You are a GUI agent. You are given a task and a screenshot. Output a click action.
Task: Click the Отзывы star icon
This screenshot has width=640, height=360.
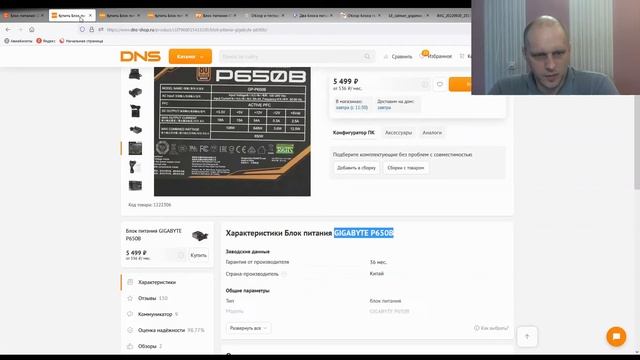point(130,298)
